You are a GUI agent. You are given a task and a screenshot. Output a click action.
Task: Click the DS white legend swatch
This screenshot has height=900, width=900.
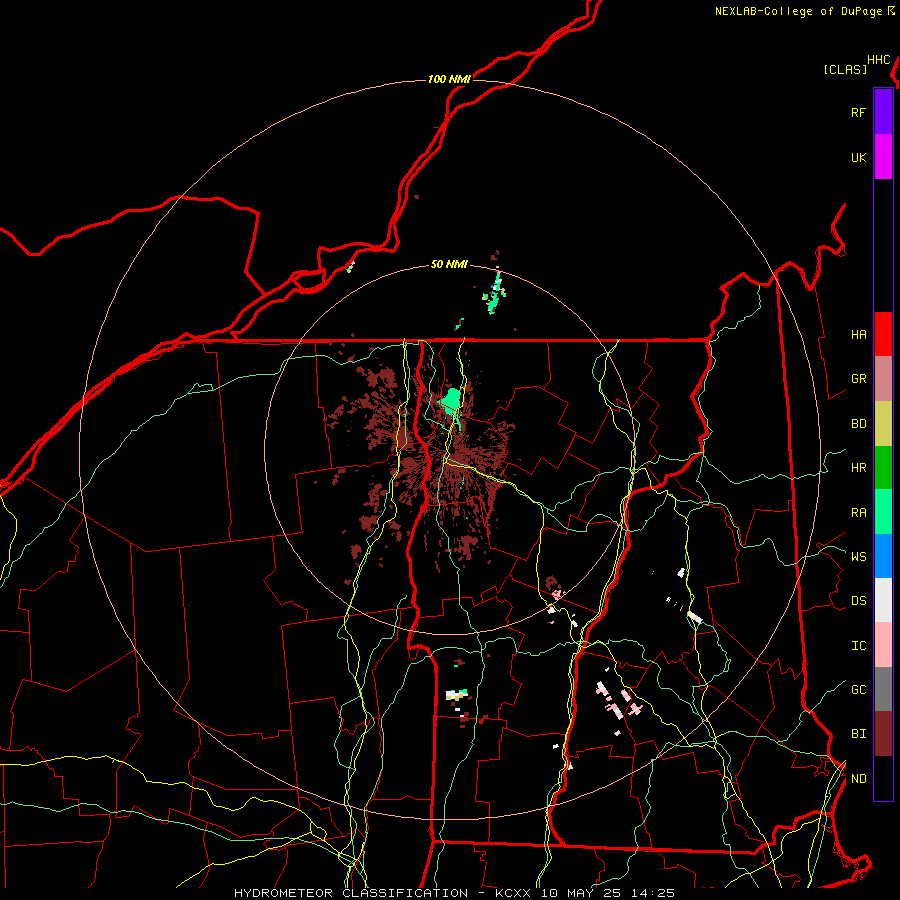point(883,600)
